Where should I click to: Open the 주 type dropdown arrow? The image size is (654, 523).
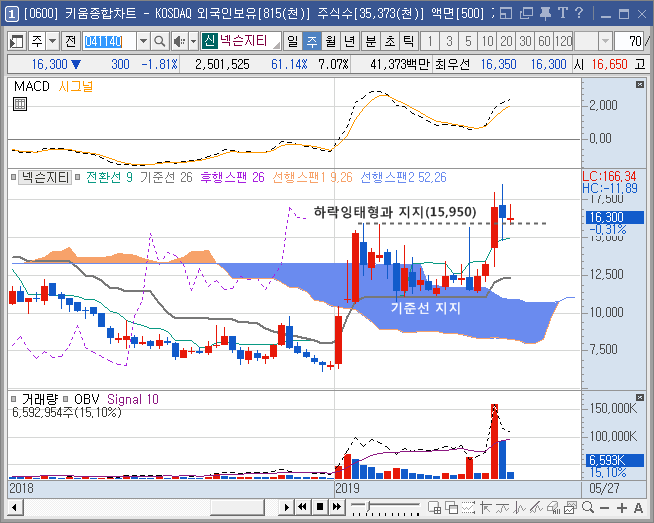click(x=52, y=41)
